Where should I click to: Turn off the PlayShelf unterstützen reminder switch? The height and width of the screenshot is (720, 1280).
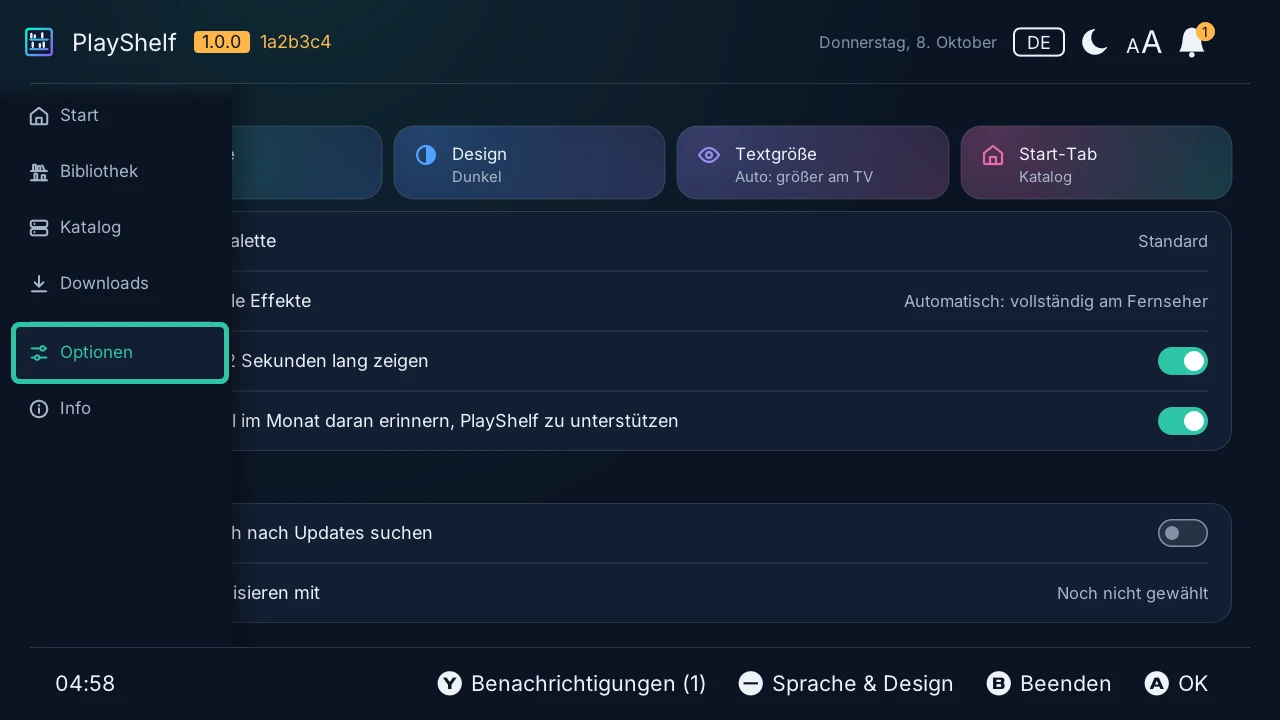[1183, 421]
